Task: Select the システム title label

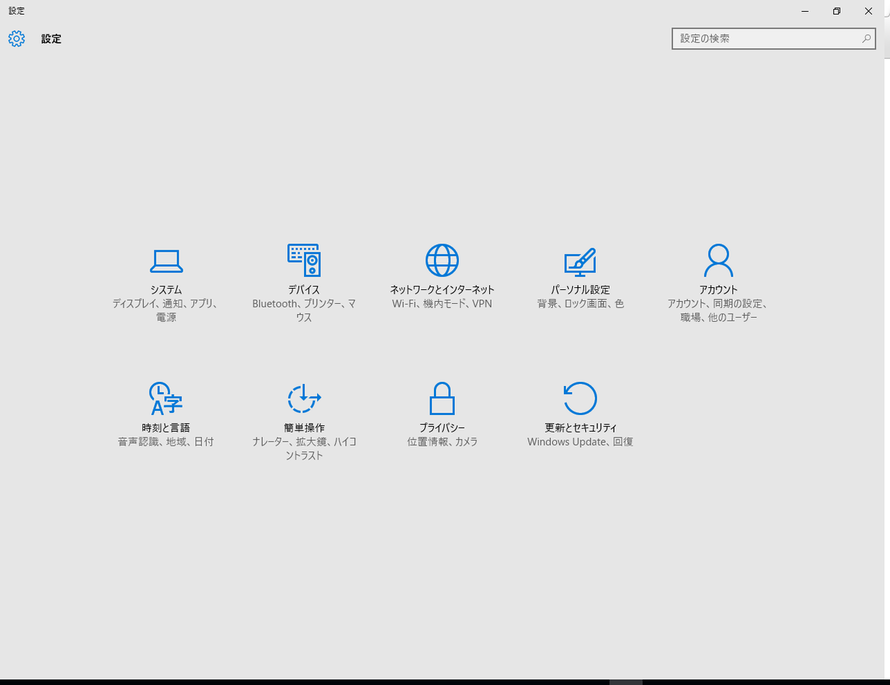Action: (x=166, y=289)
